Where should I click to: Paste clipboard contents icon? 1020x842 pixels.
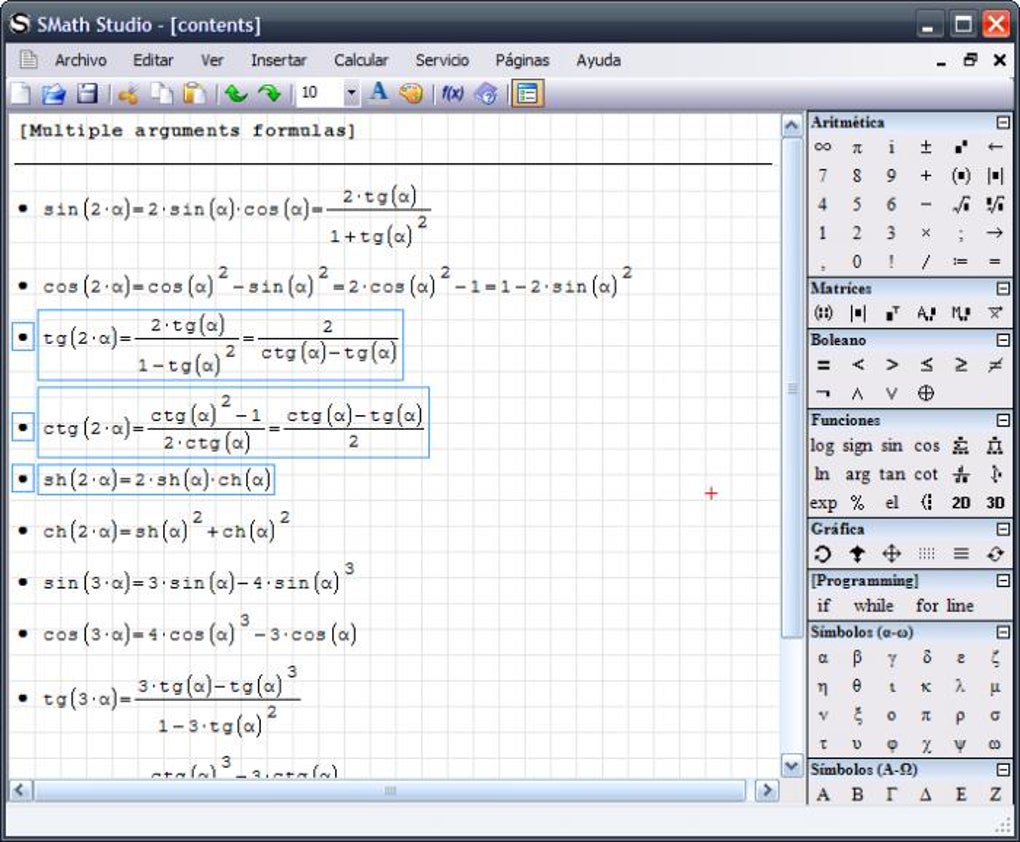[x=194, y=94]
